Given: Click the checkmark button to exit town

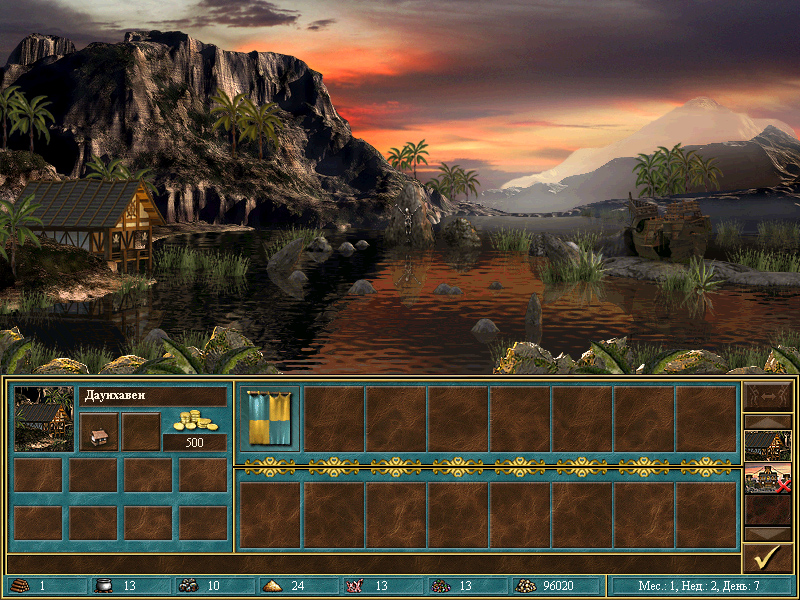Looking at the screenshot, I should (x=768, y=557).
